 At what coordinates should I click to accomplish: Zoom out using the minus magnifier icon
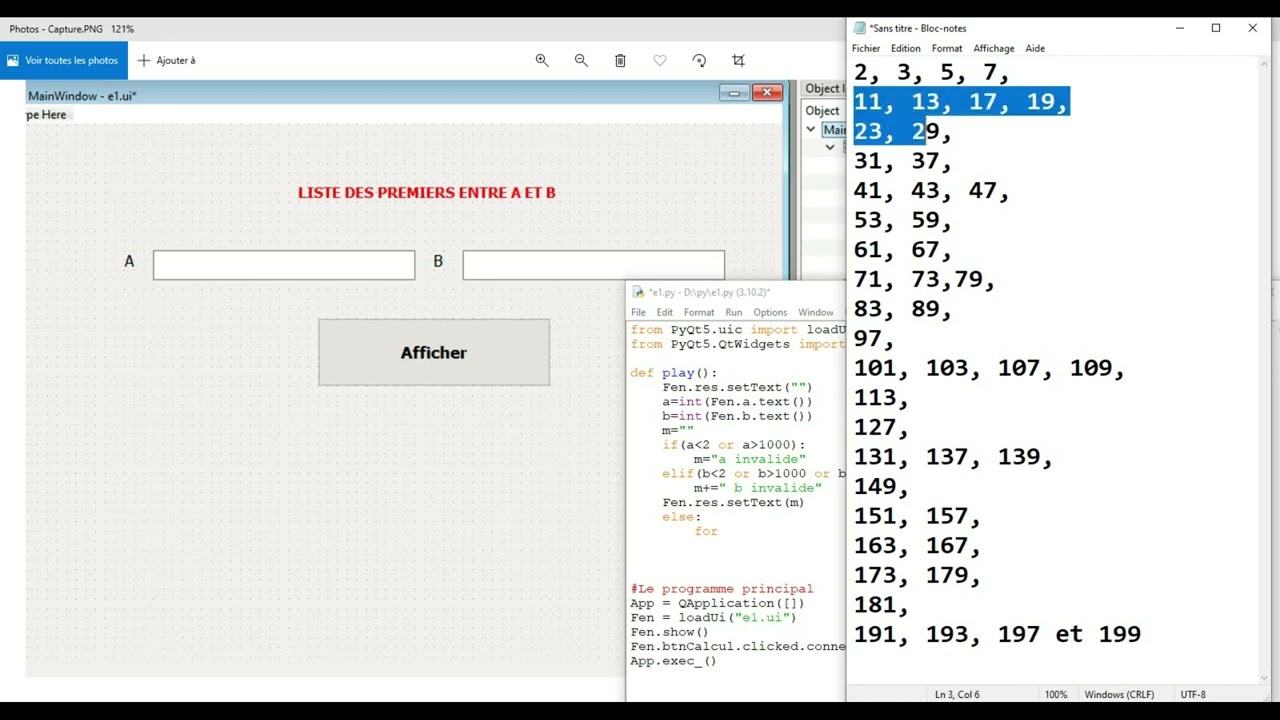[x=581, y=60]
